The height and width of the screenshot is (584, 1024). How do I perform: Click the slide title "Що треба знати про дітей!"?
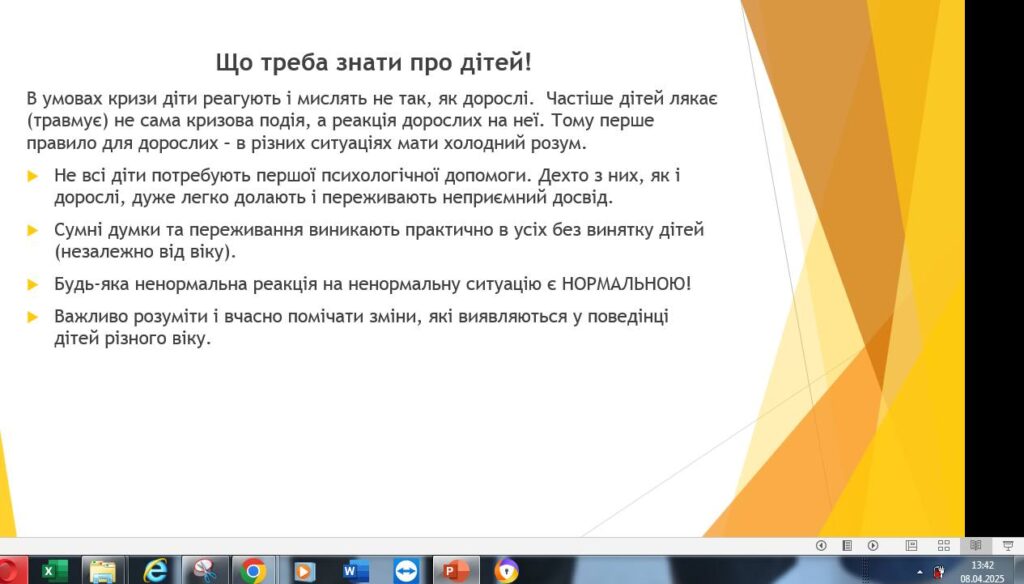[x=374, y=63]
